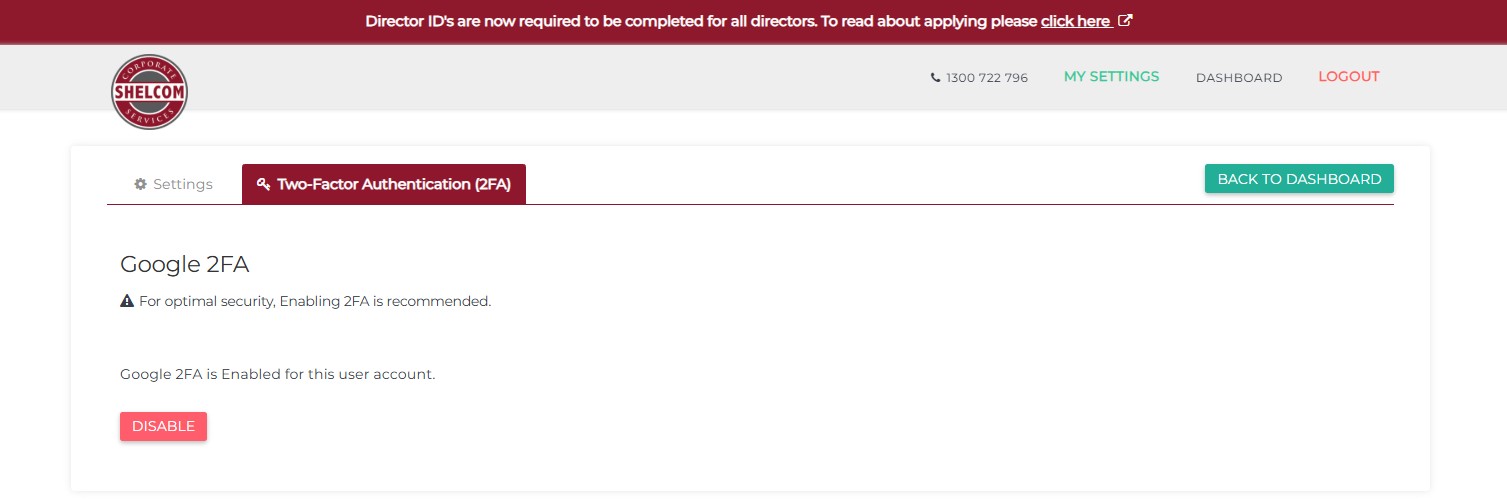Click the "Google 2FA is Enabled" status text
Viewport: 1507px width, 499px height.
[277, 374]
